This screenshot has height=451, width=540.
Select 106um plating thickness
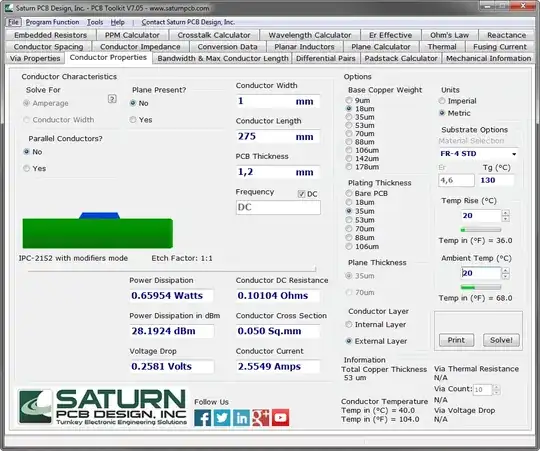pyautogui.click(x=349, y=246)
